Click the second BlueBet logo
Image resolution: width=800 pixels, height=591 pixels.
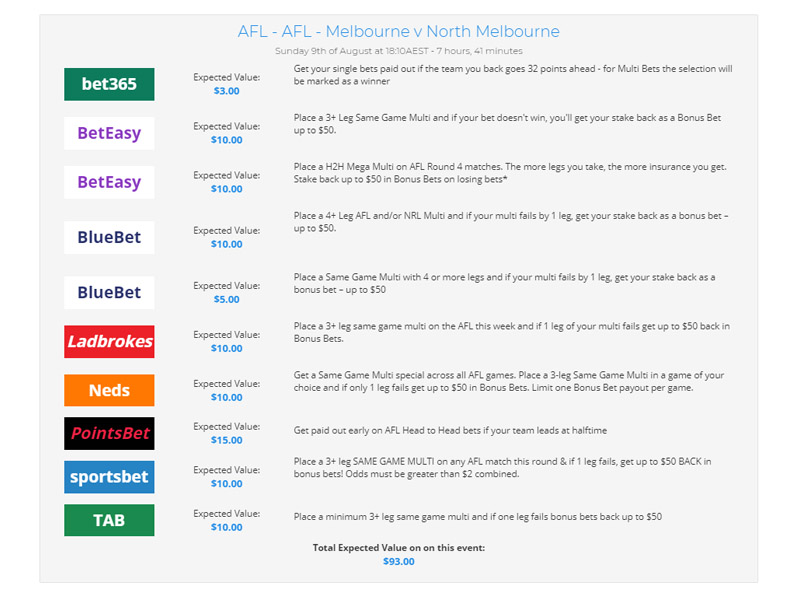pyautogui.click(x=109, y=292)
